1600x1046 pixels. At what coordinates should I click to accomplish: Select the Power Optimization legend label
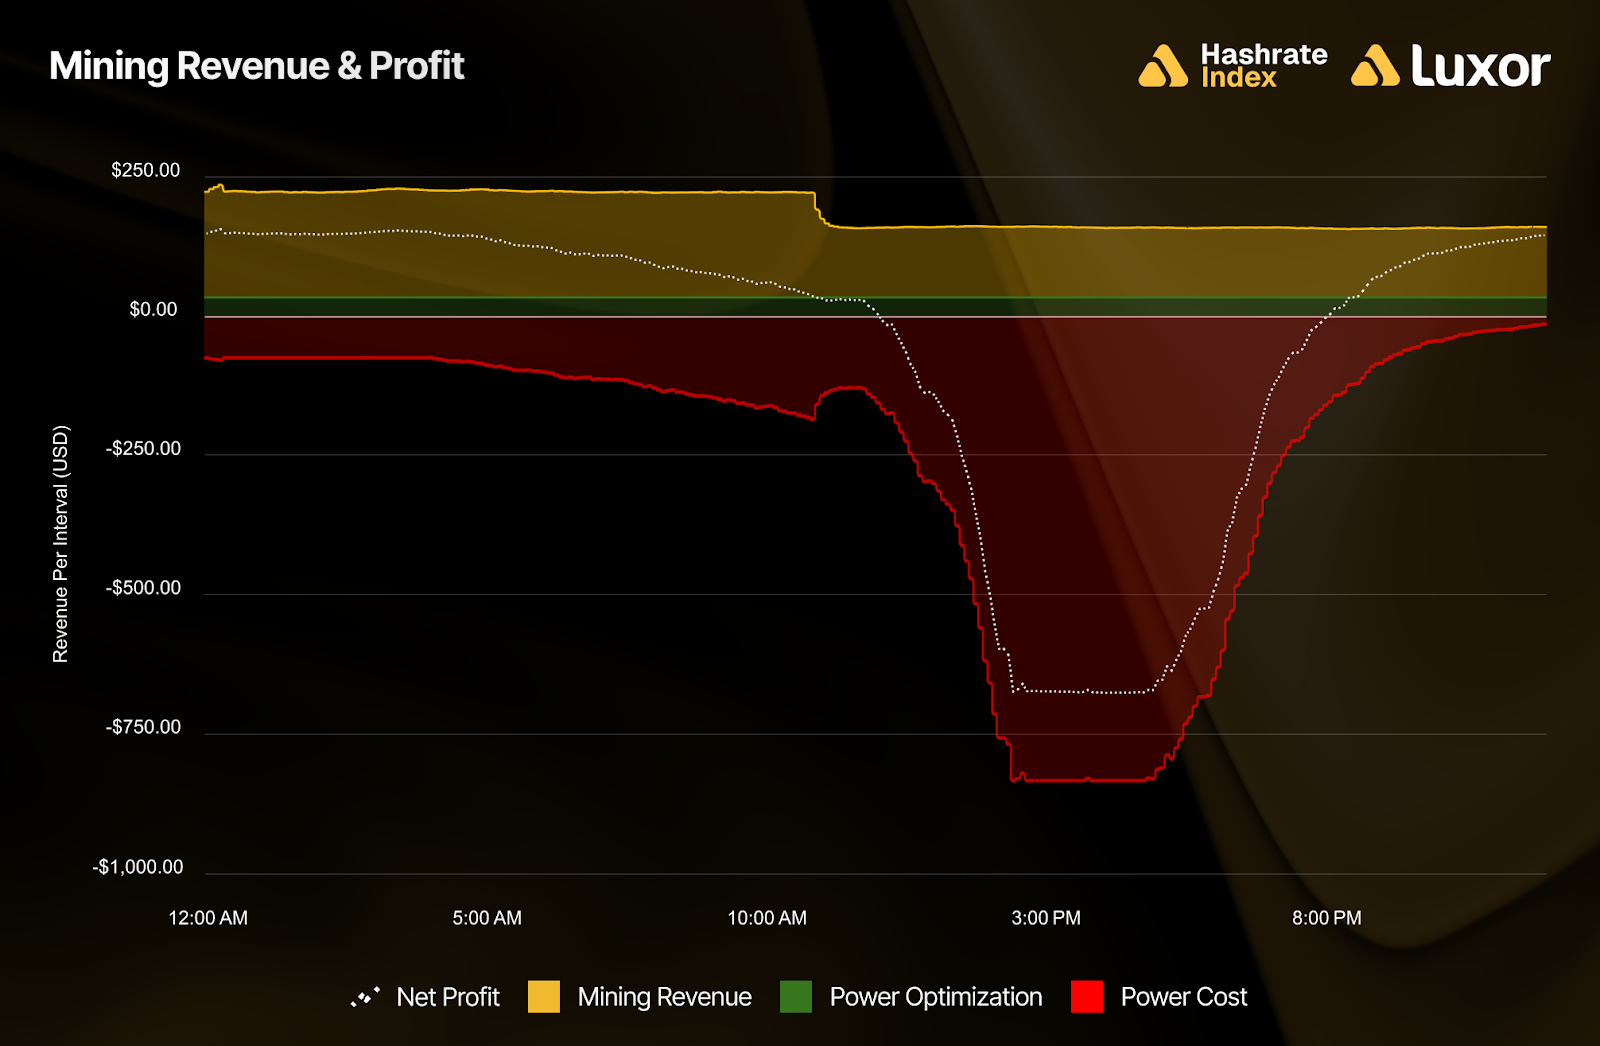(x=936, y=997)
